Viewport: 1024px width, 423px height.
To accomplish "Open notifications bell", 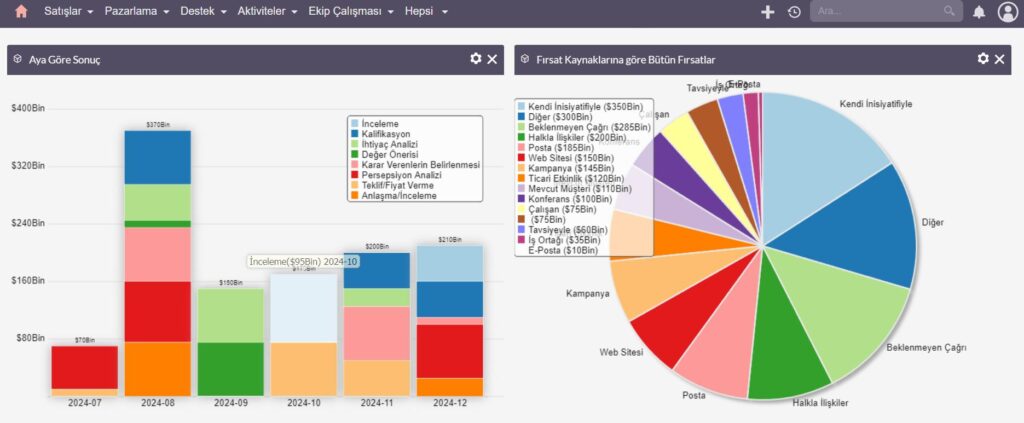I will 979,12.
